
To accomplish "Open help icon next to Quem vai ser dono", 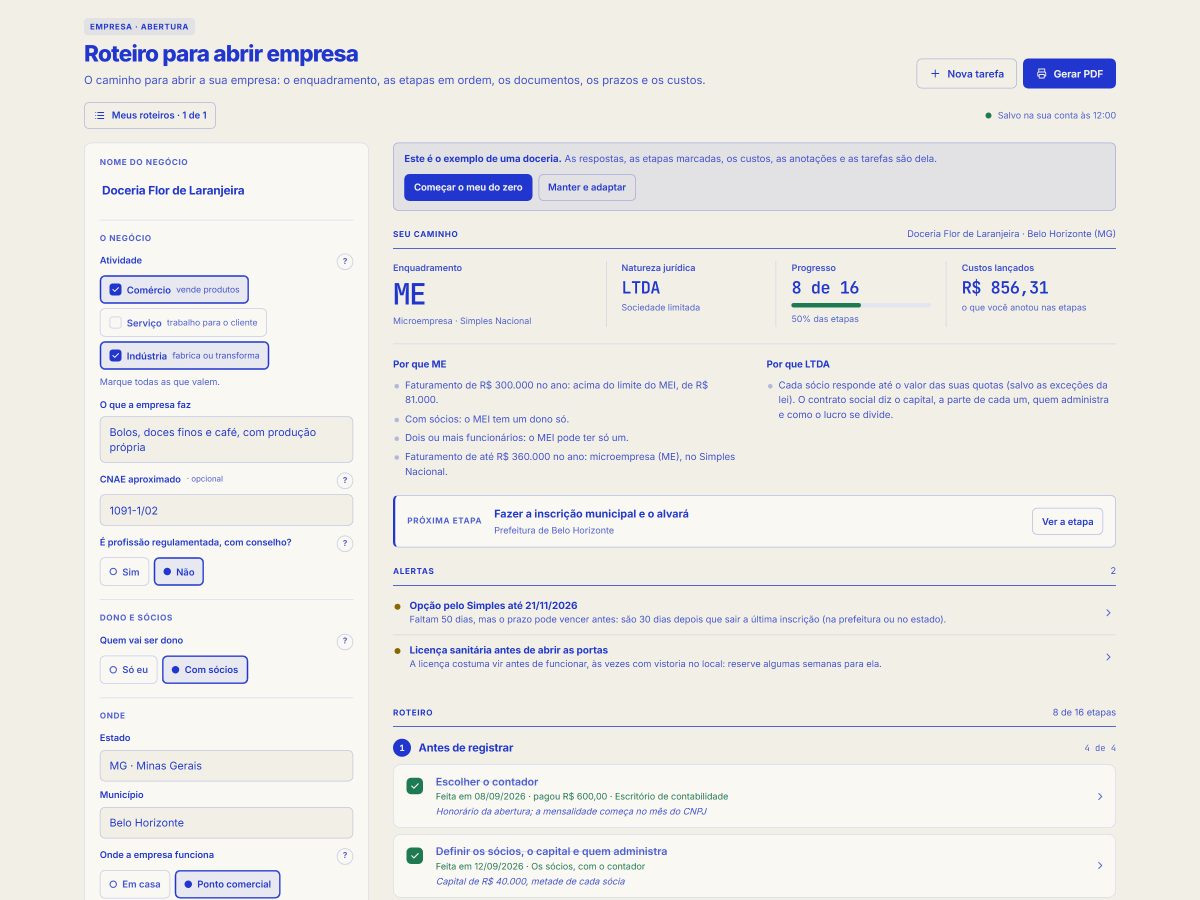I will pyautogui.click(x=345, y=642).
